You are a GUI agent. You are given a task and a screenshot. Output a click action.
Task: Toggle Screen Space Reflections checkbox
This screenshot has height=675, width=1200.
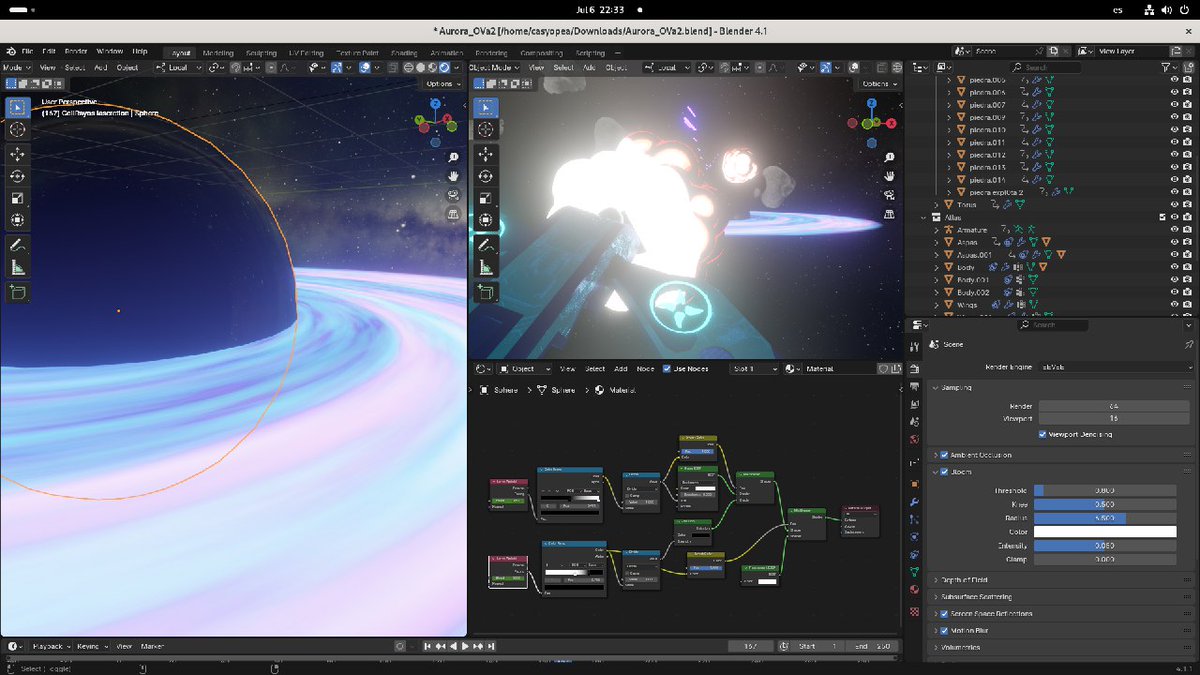coord(945,614)
